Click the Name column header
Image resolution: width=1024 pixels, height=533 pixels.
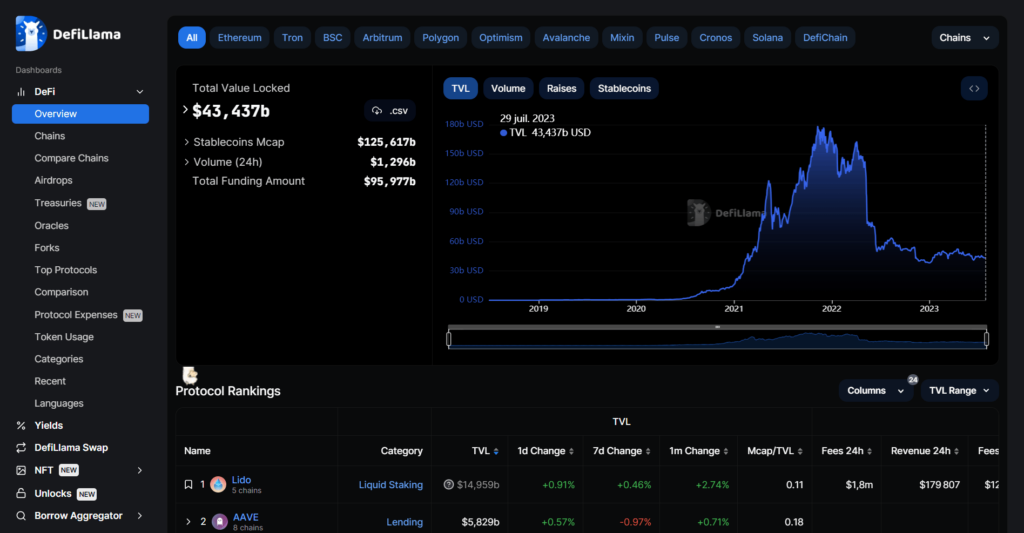pos(197,451)
